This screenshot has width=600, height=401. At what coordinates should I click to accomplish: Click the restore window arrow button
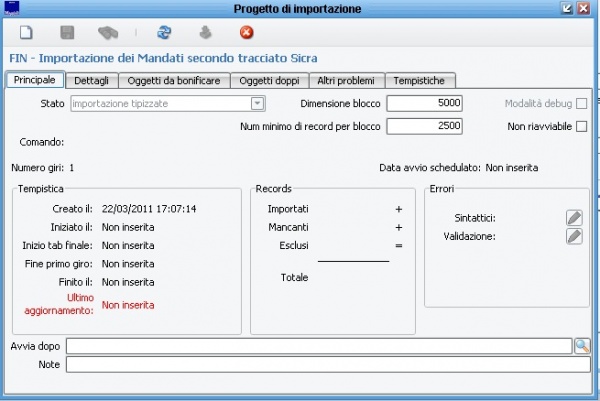[566, 8]
